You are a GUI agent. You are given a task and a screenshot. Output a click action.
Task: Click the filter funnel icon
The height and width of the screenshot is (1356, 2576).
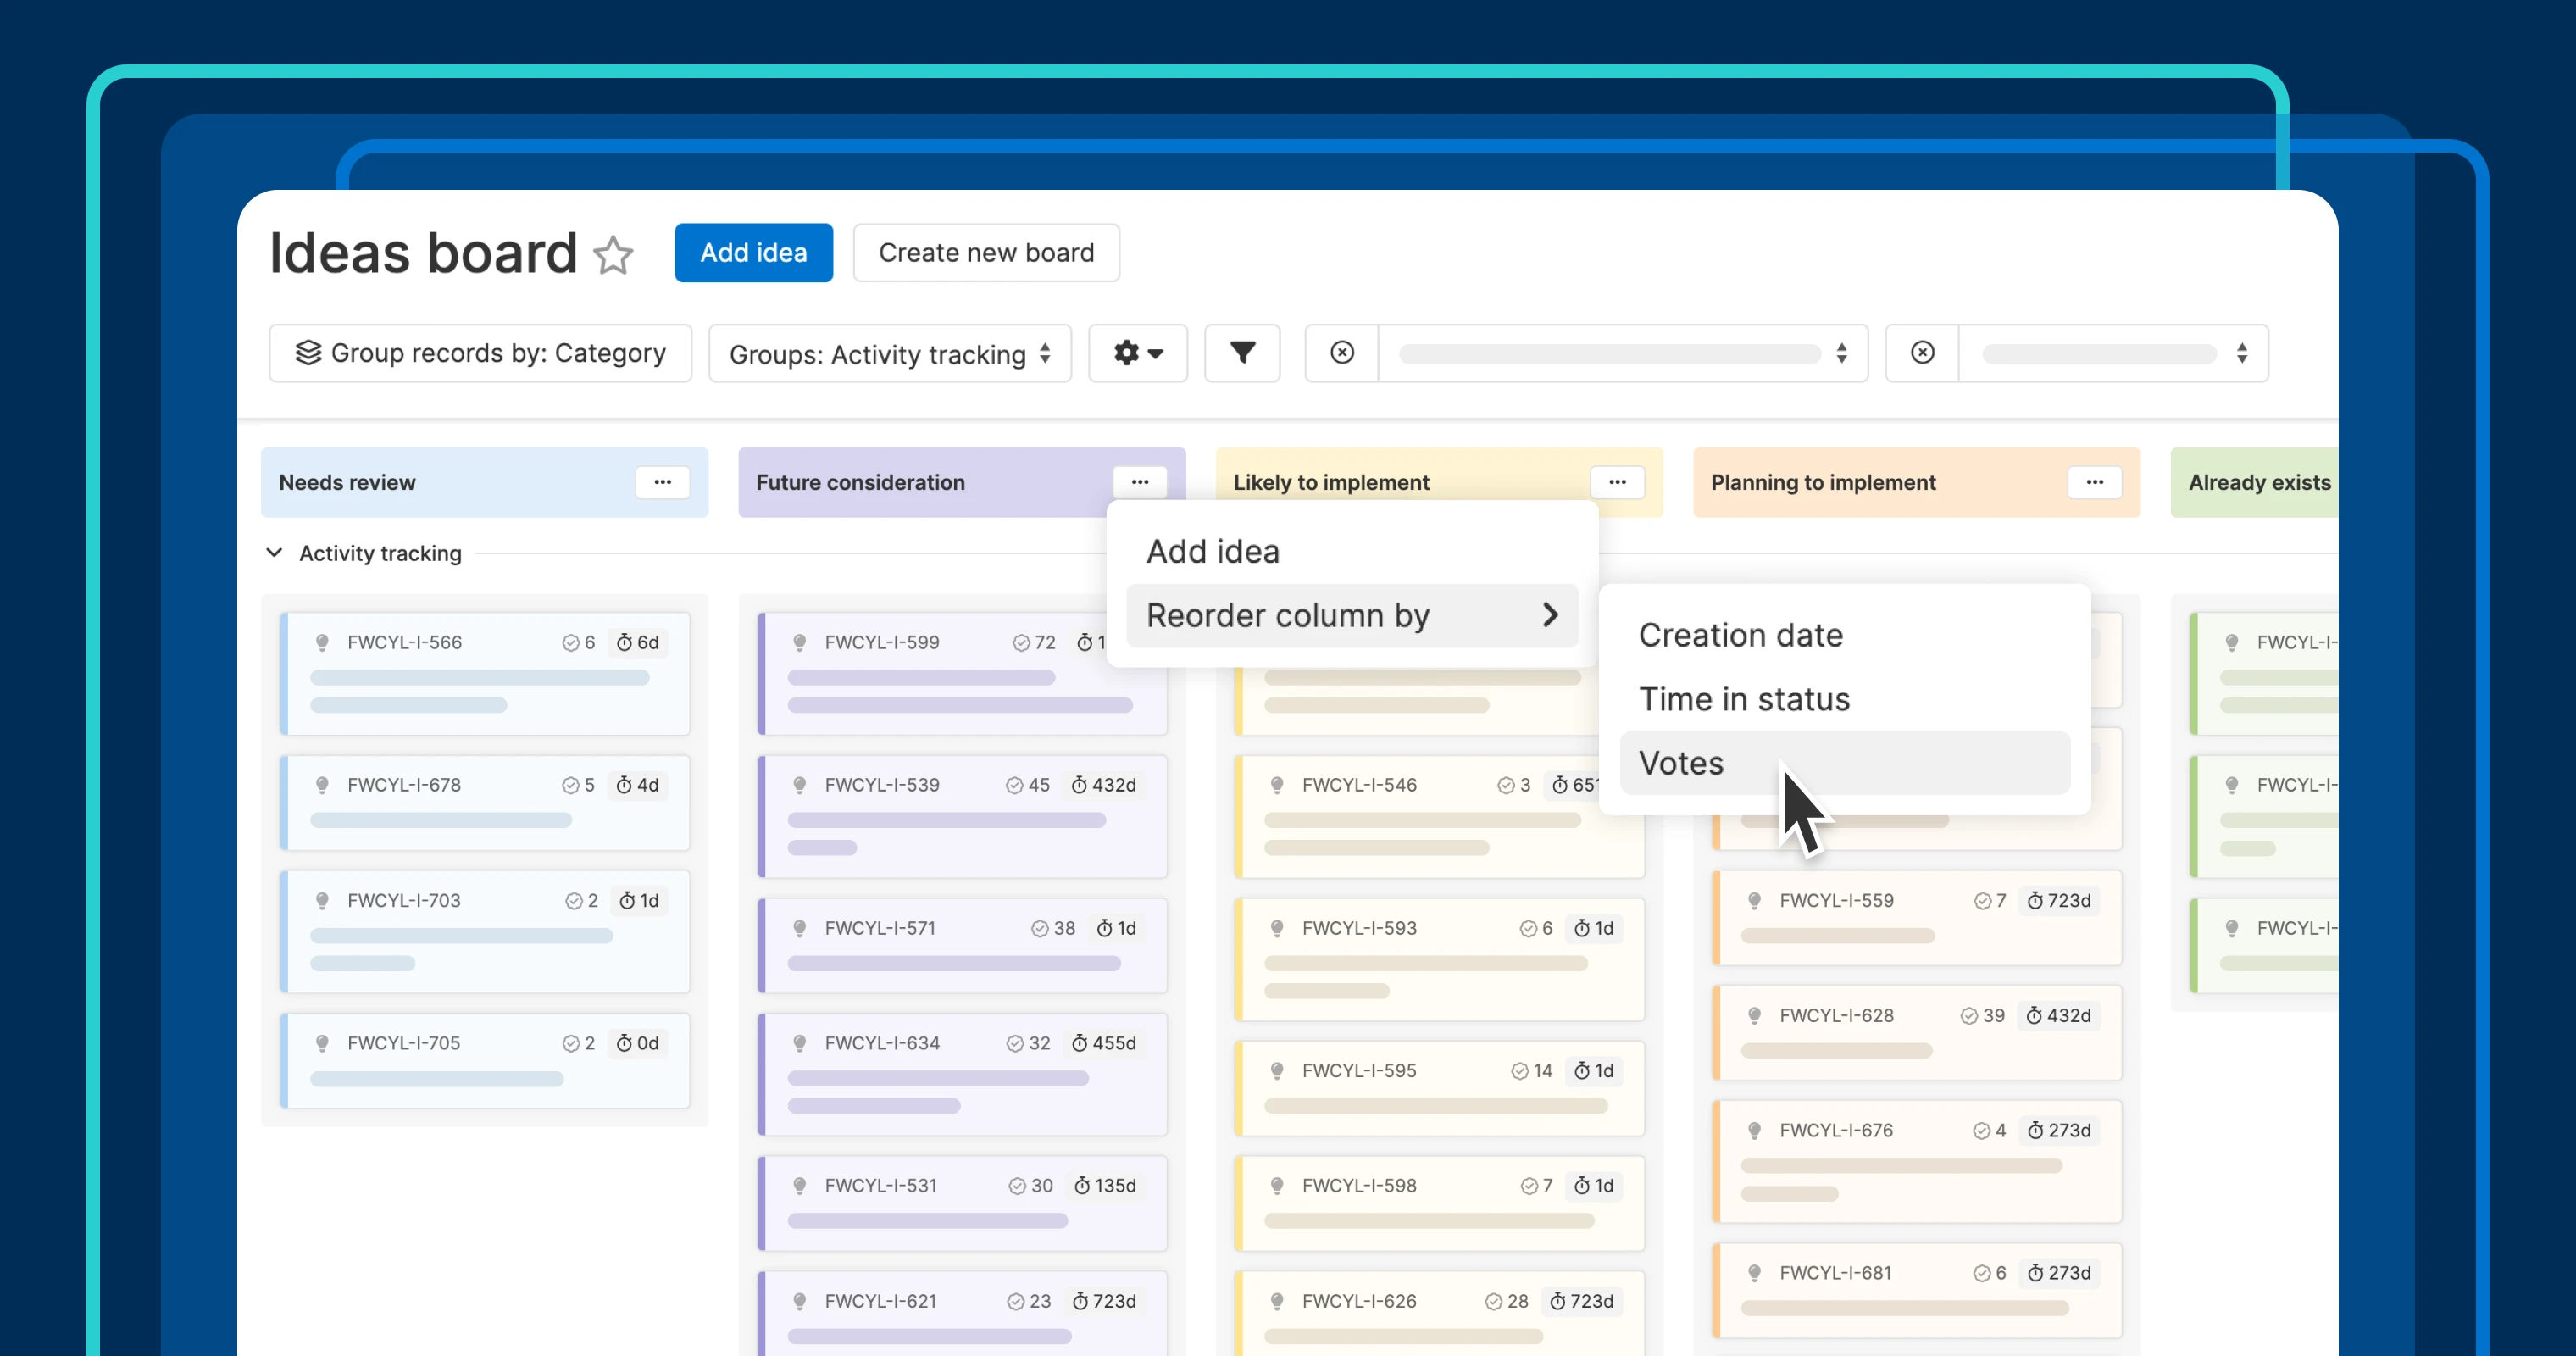pos(1242,353)
